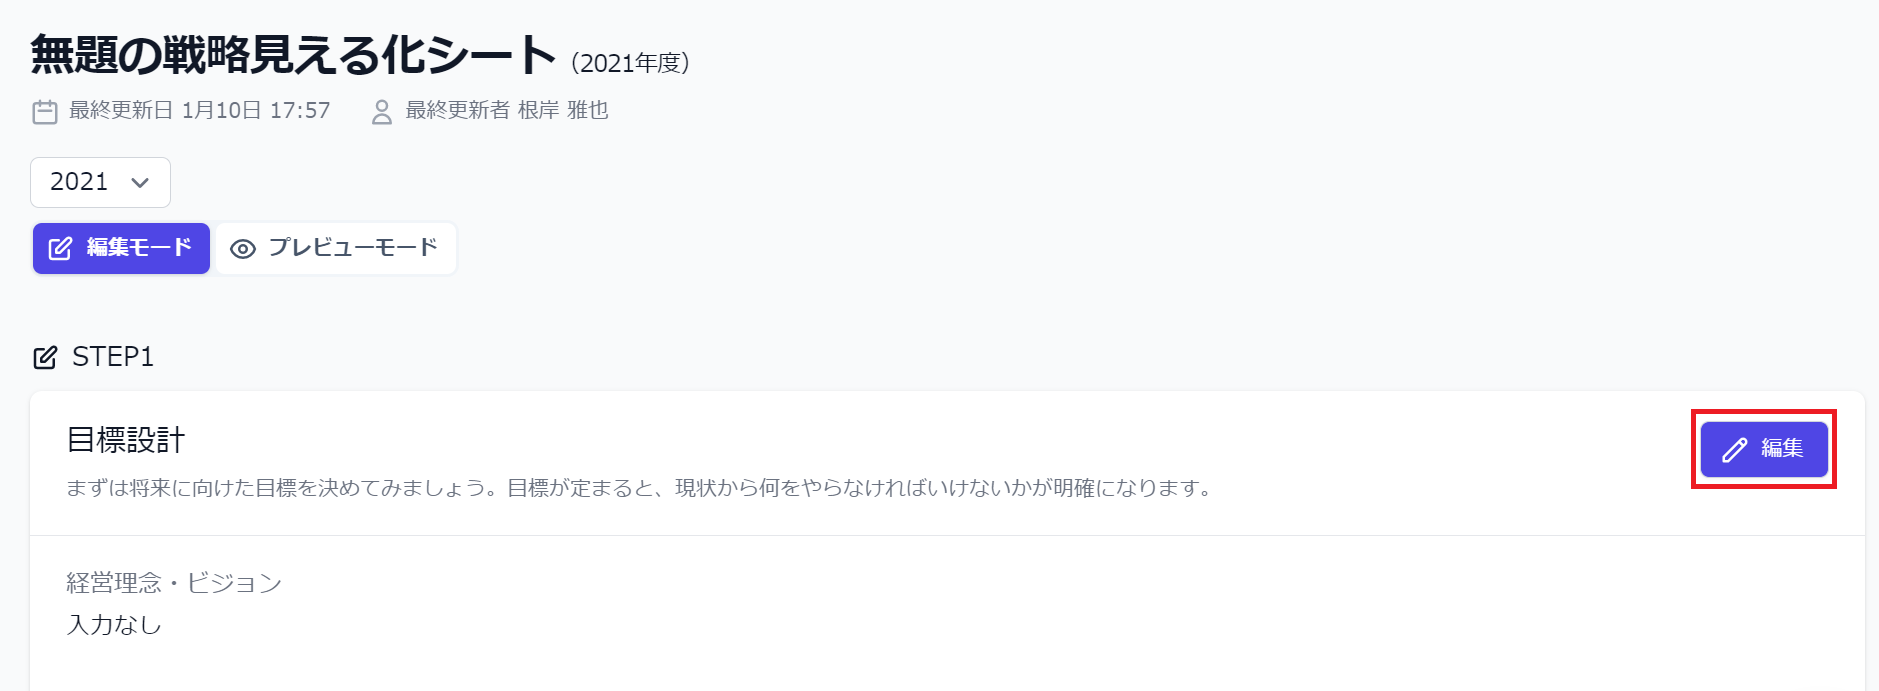Click the eye icon in プレビューモード
Screen dimensions: 1879x691
click(x=243, y=249)
